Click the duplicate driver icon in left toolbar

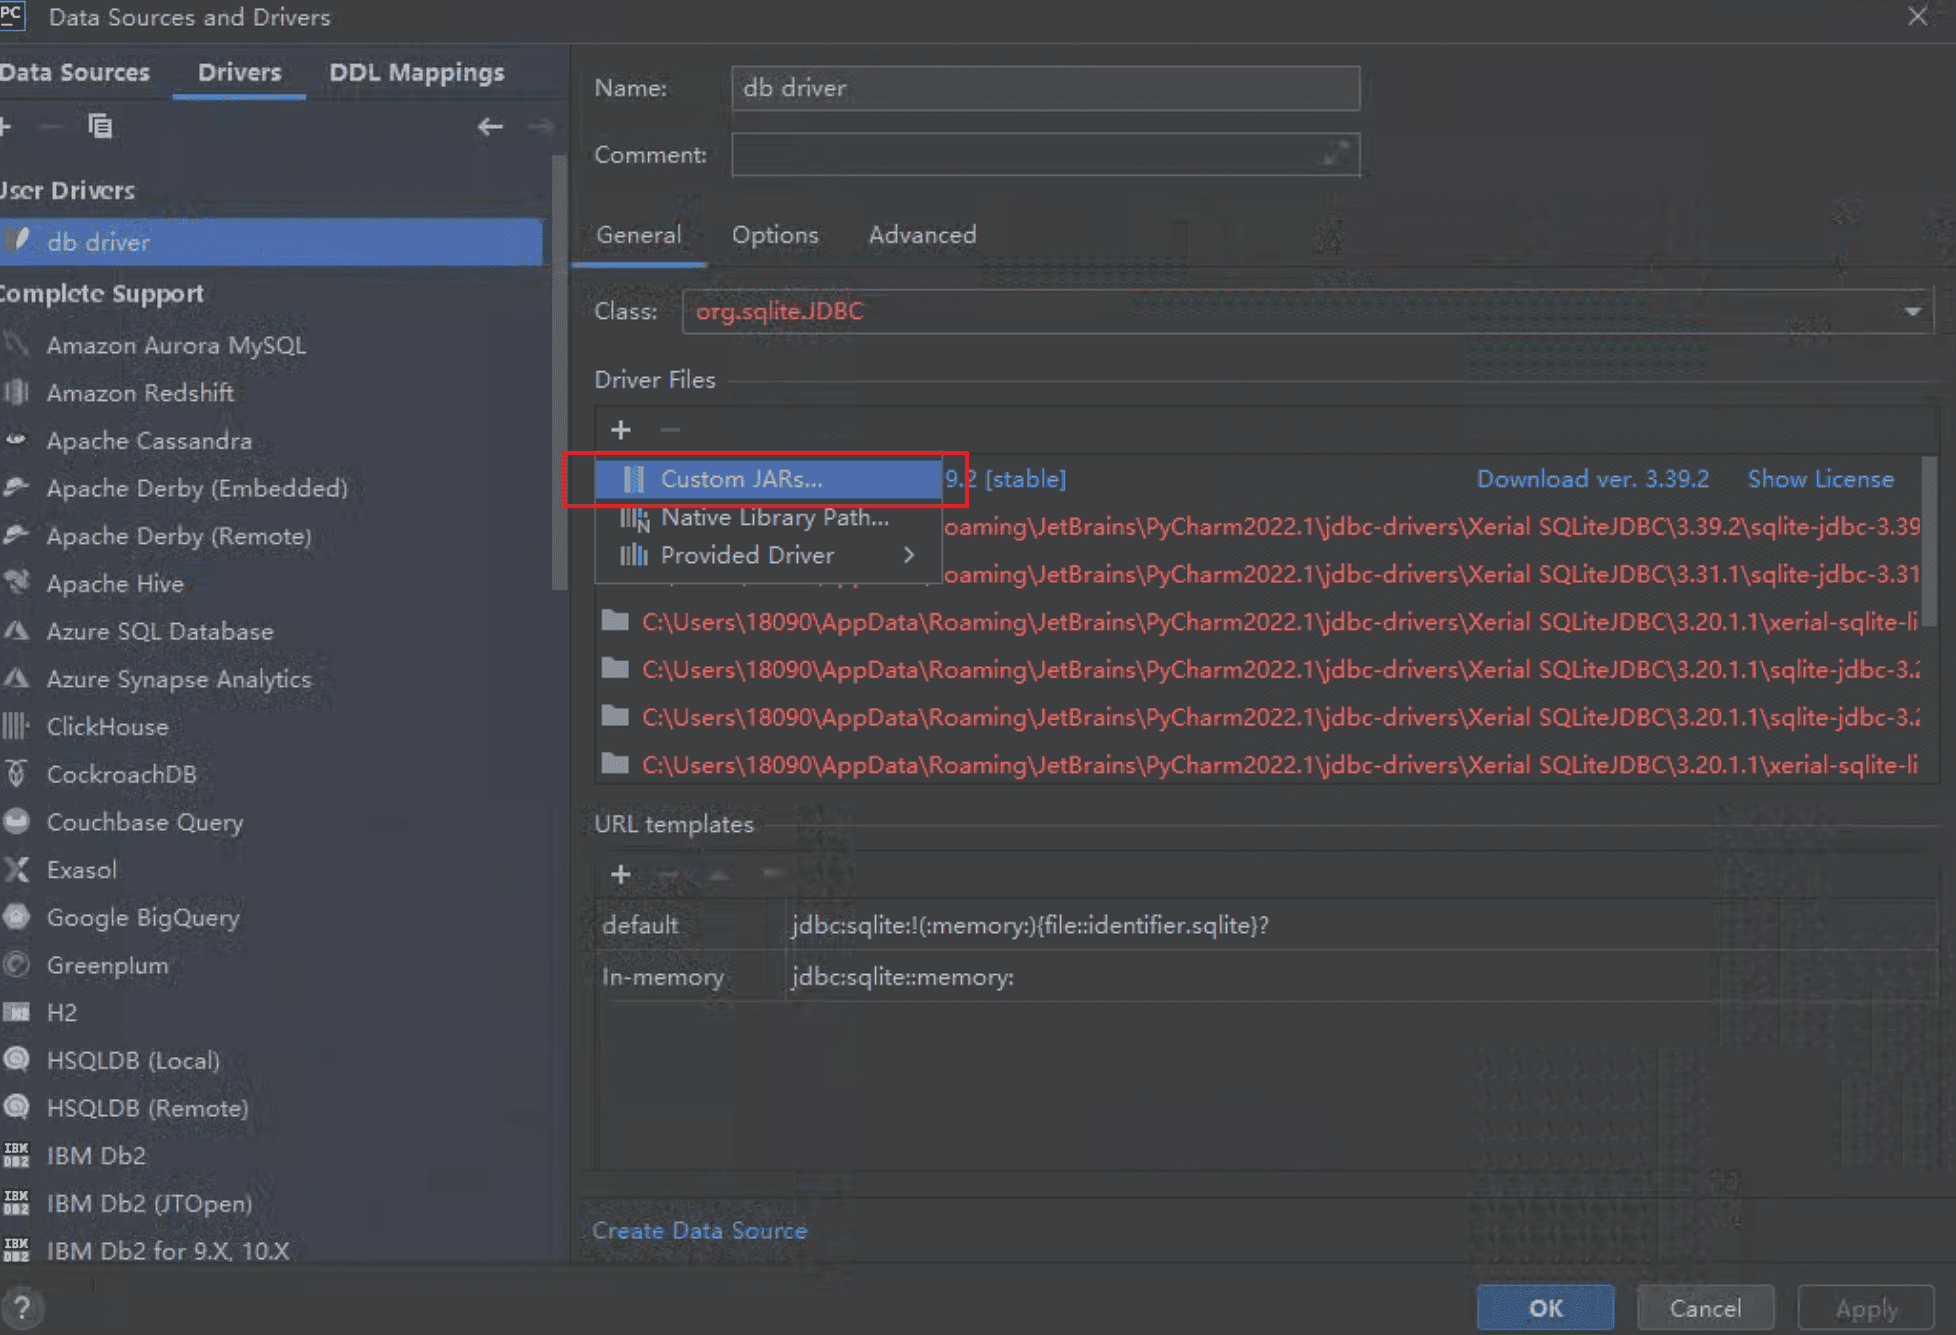pyautogui.click(x=100, y=126)
